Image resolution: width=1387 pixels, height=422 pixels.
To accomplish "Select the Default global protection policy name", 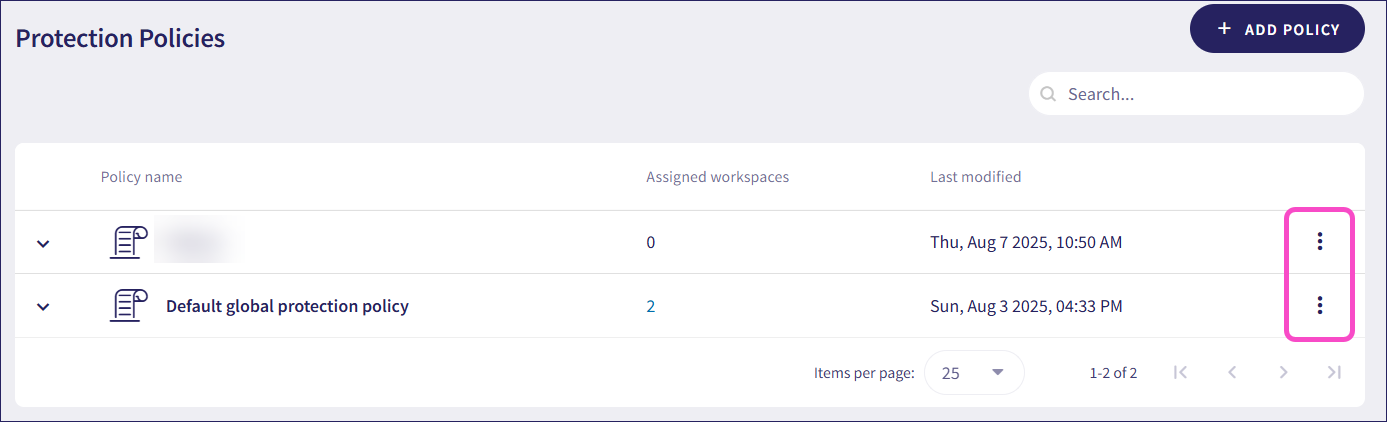I will 287,306.
